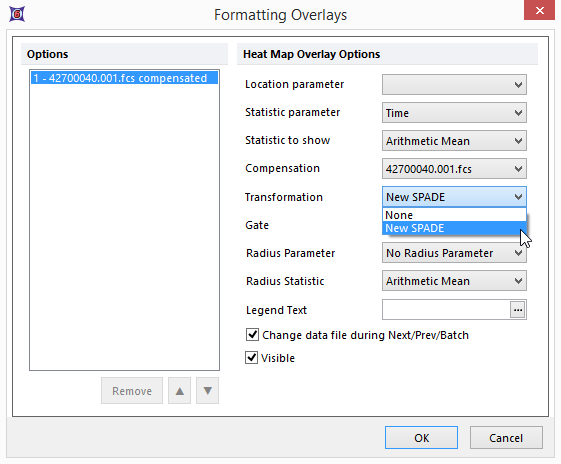Choose New SPADE in the Transformation list
The height and width of the screenshot is (464, 561).
[454, 228]
